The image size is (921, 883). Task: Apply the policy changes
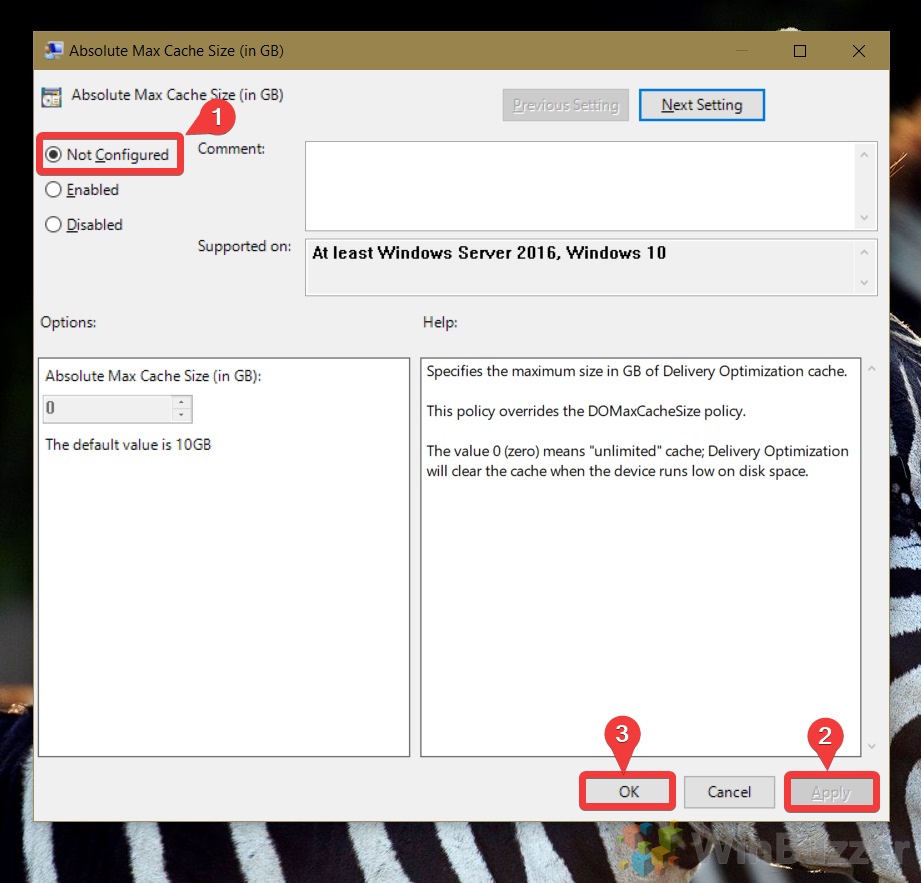pyautogui.click(x=831, y=793)
